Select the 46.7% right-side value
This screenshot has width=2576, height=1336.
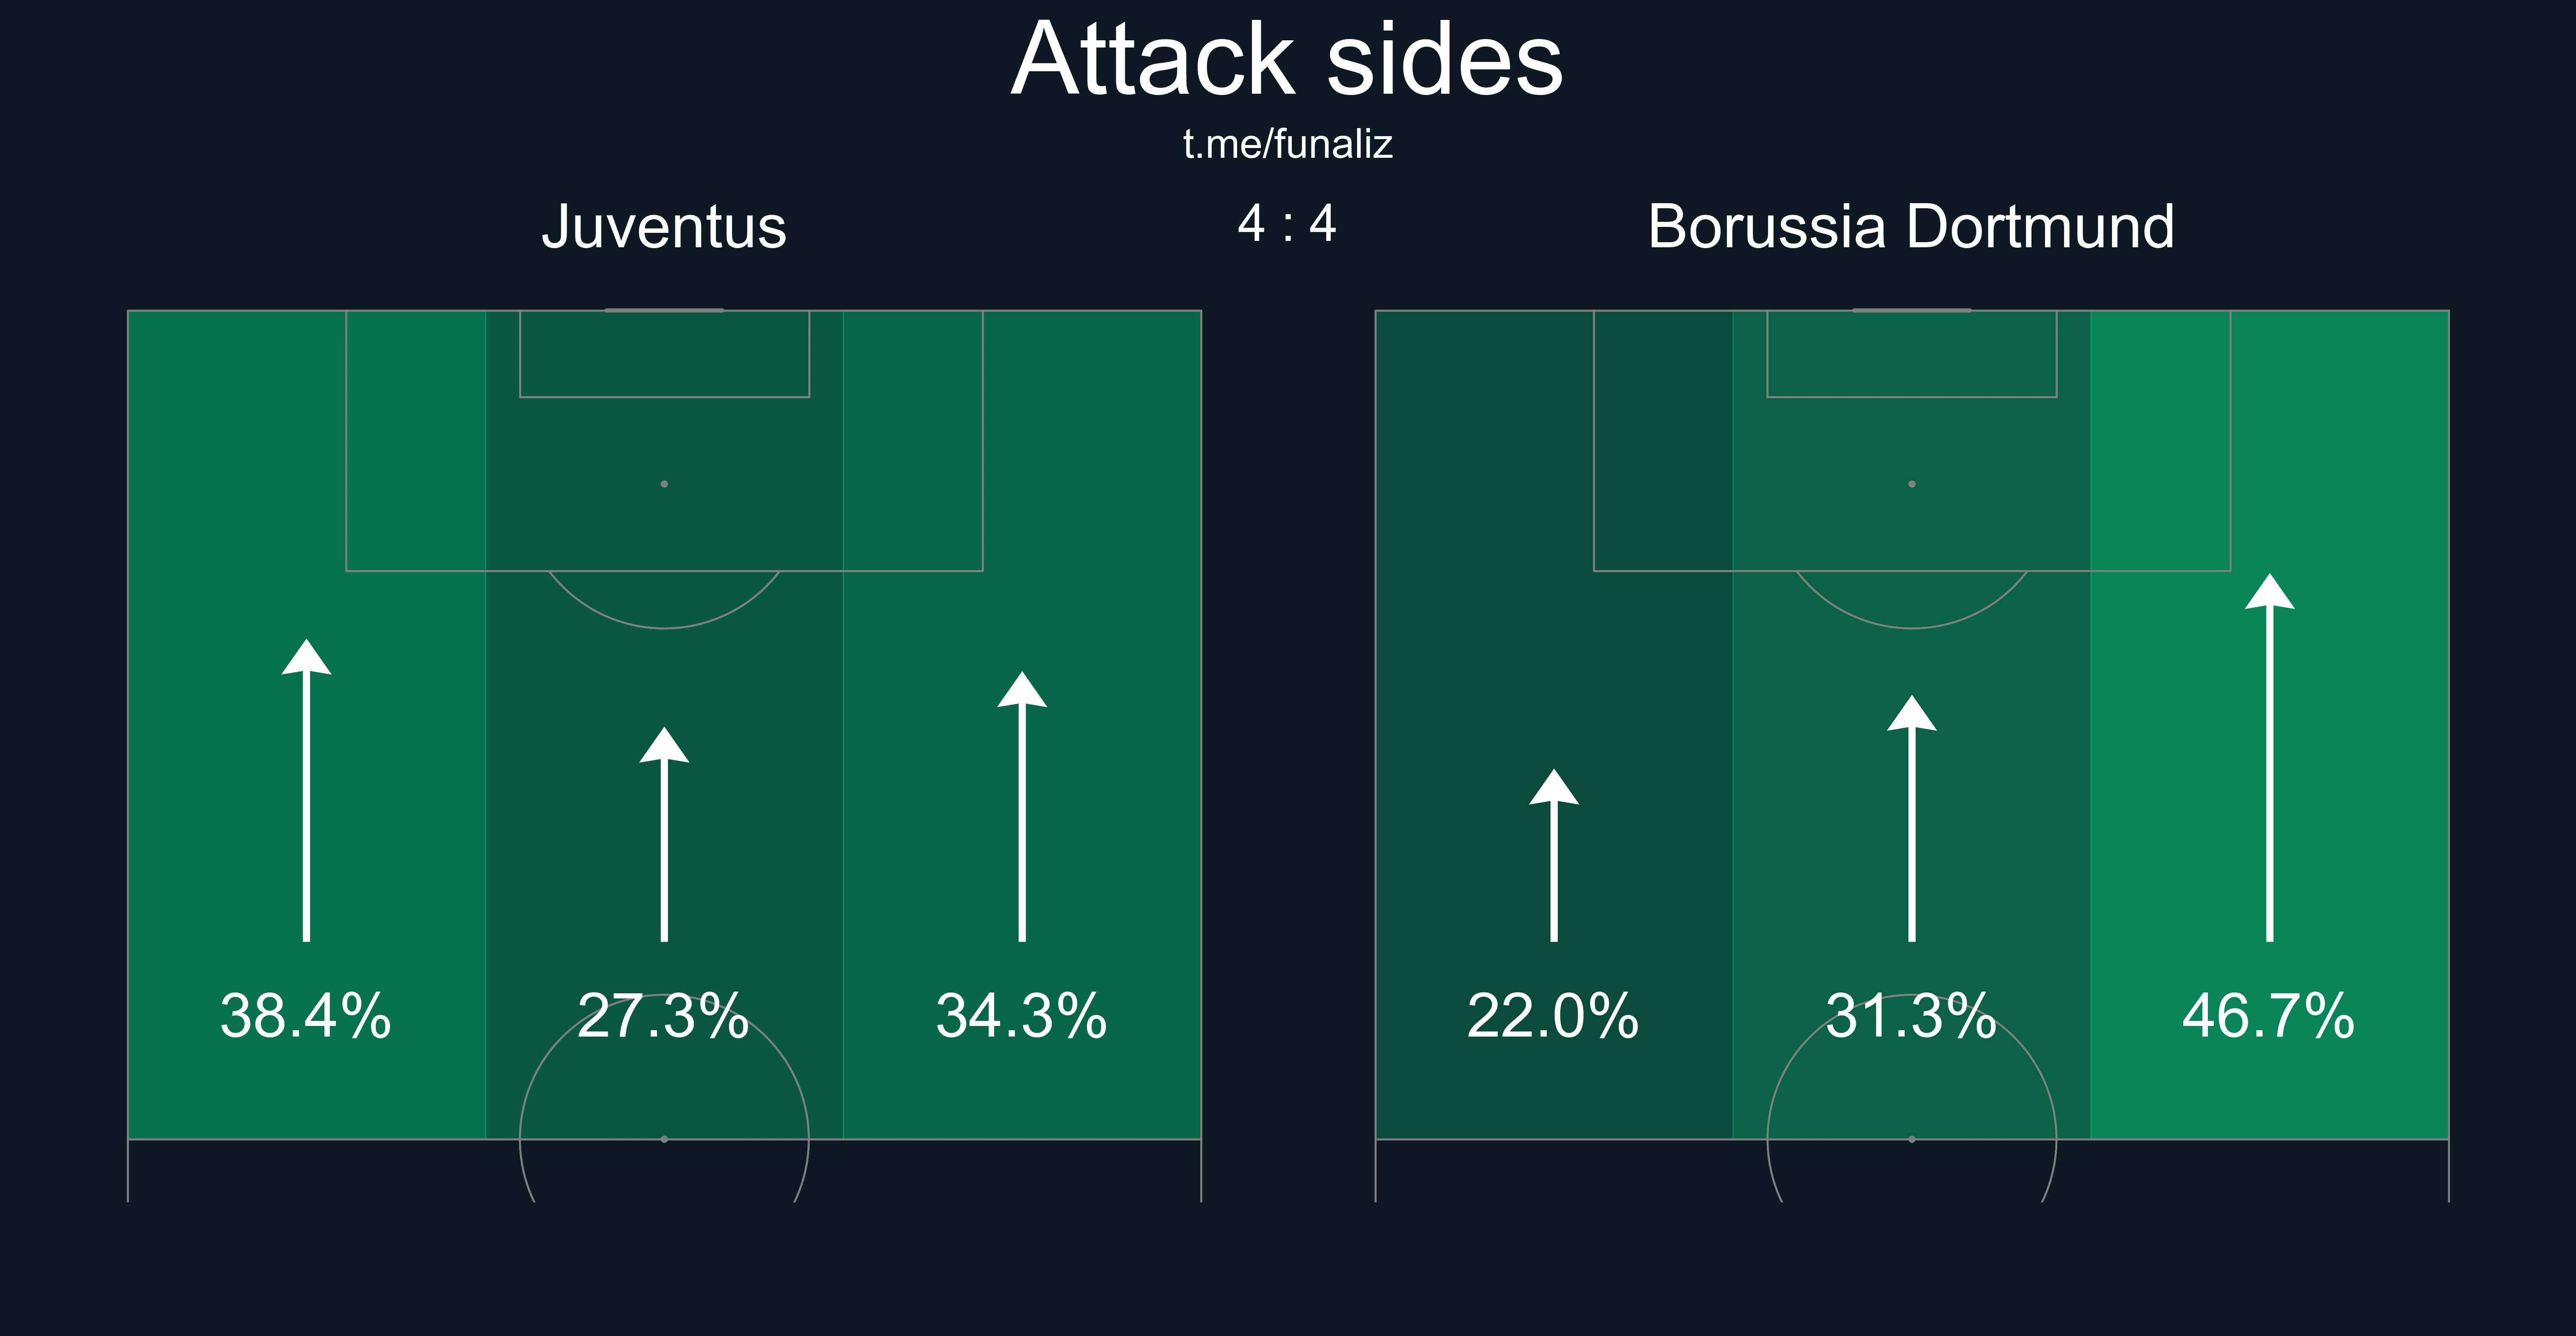[x=2269, y=1016]
